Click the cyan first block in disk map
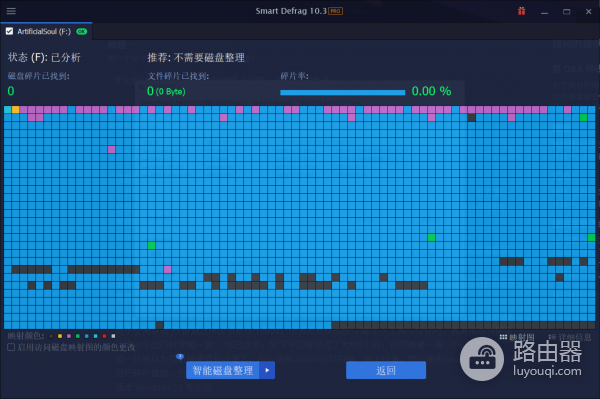 pos(8,110)
